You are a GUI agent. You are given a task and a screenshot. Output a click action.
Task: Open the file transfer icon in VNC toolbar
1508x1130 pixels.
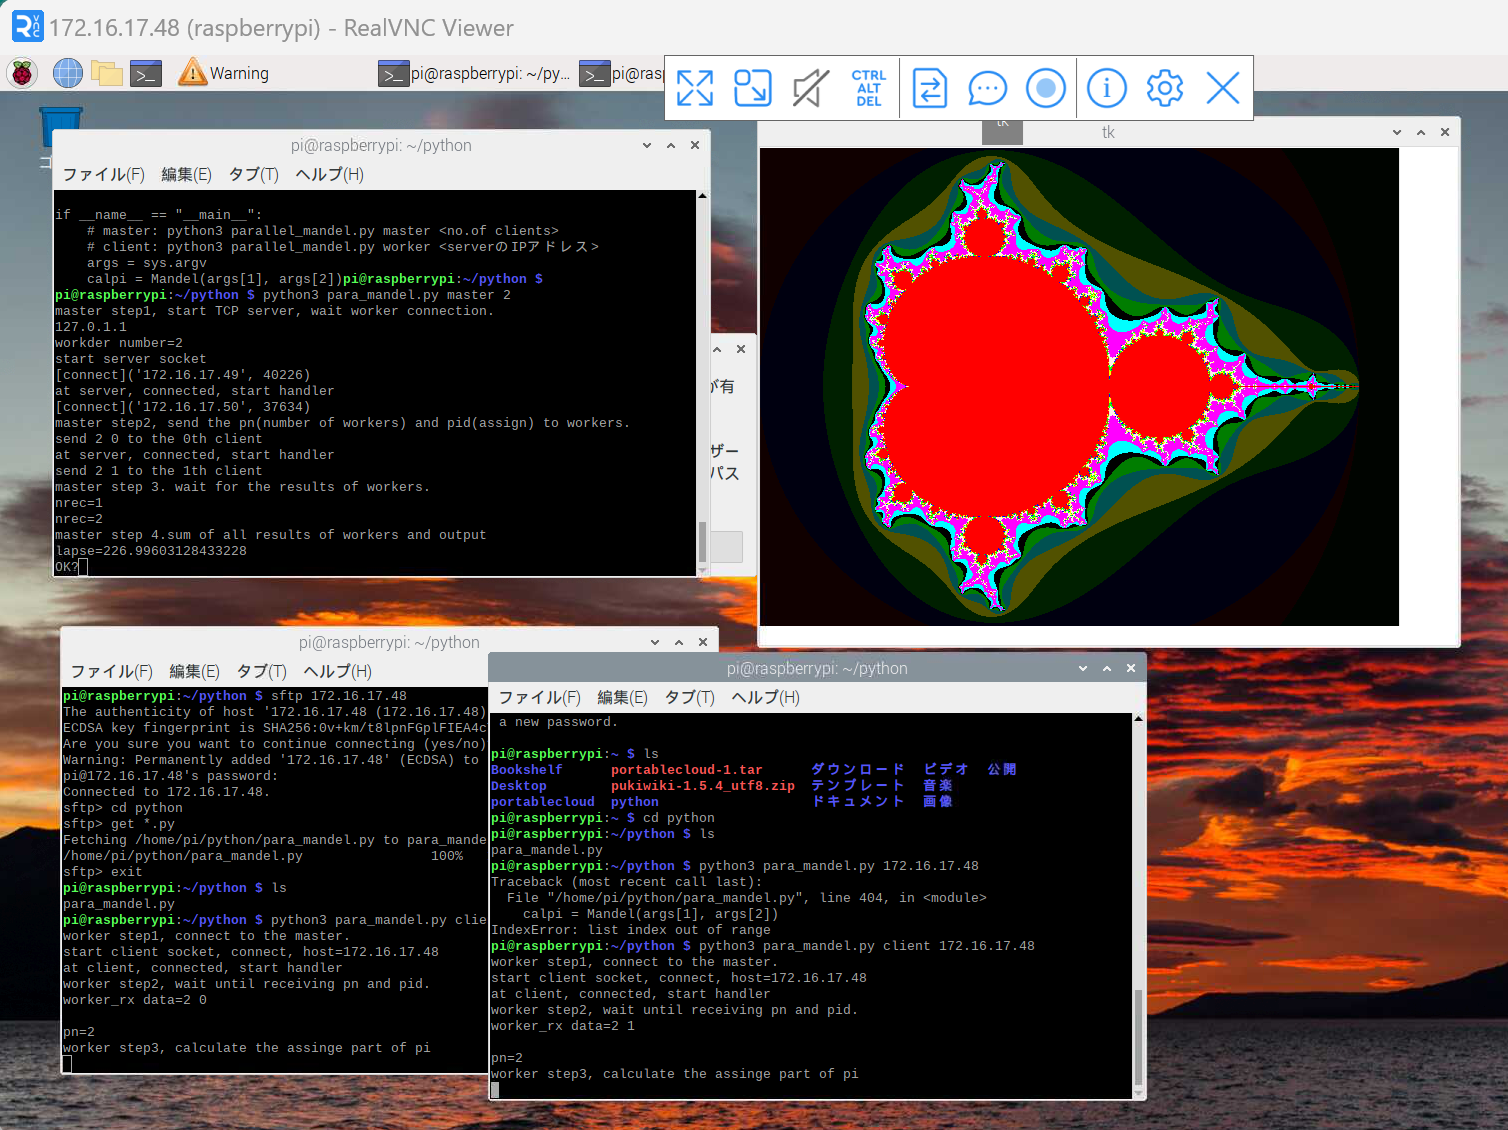(x=930, y=88)
